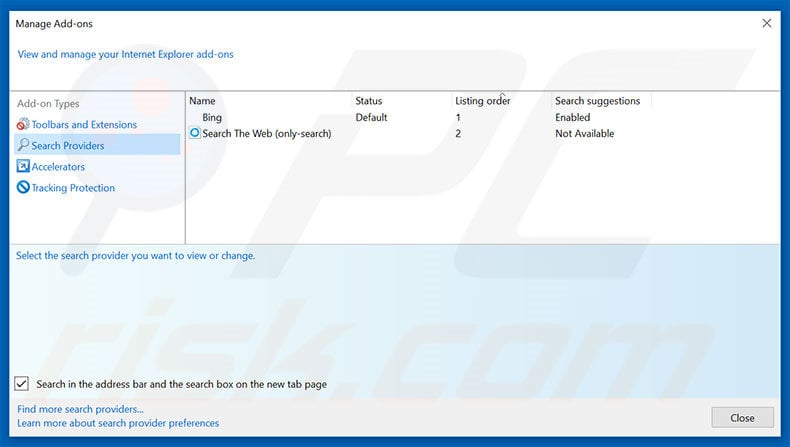Click the Tracking Protection blocked-circle icon
This screenshot has height=447, width=790.
pyautogui.click(x=23, y=187)
